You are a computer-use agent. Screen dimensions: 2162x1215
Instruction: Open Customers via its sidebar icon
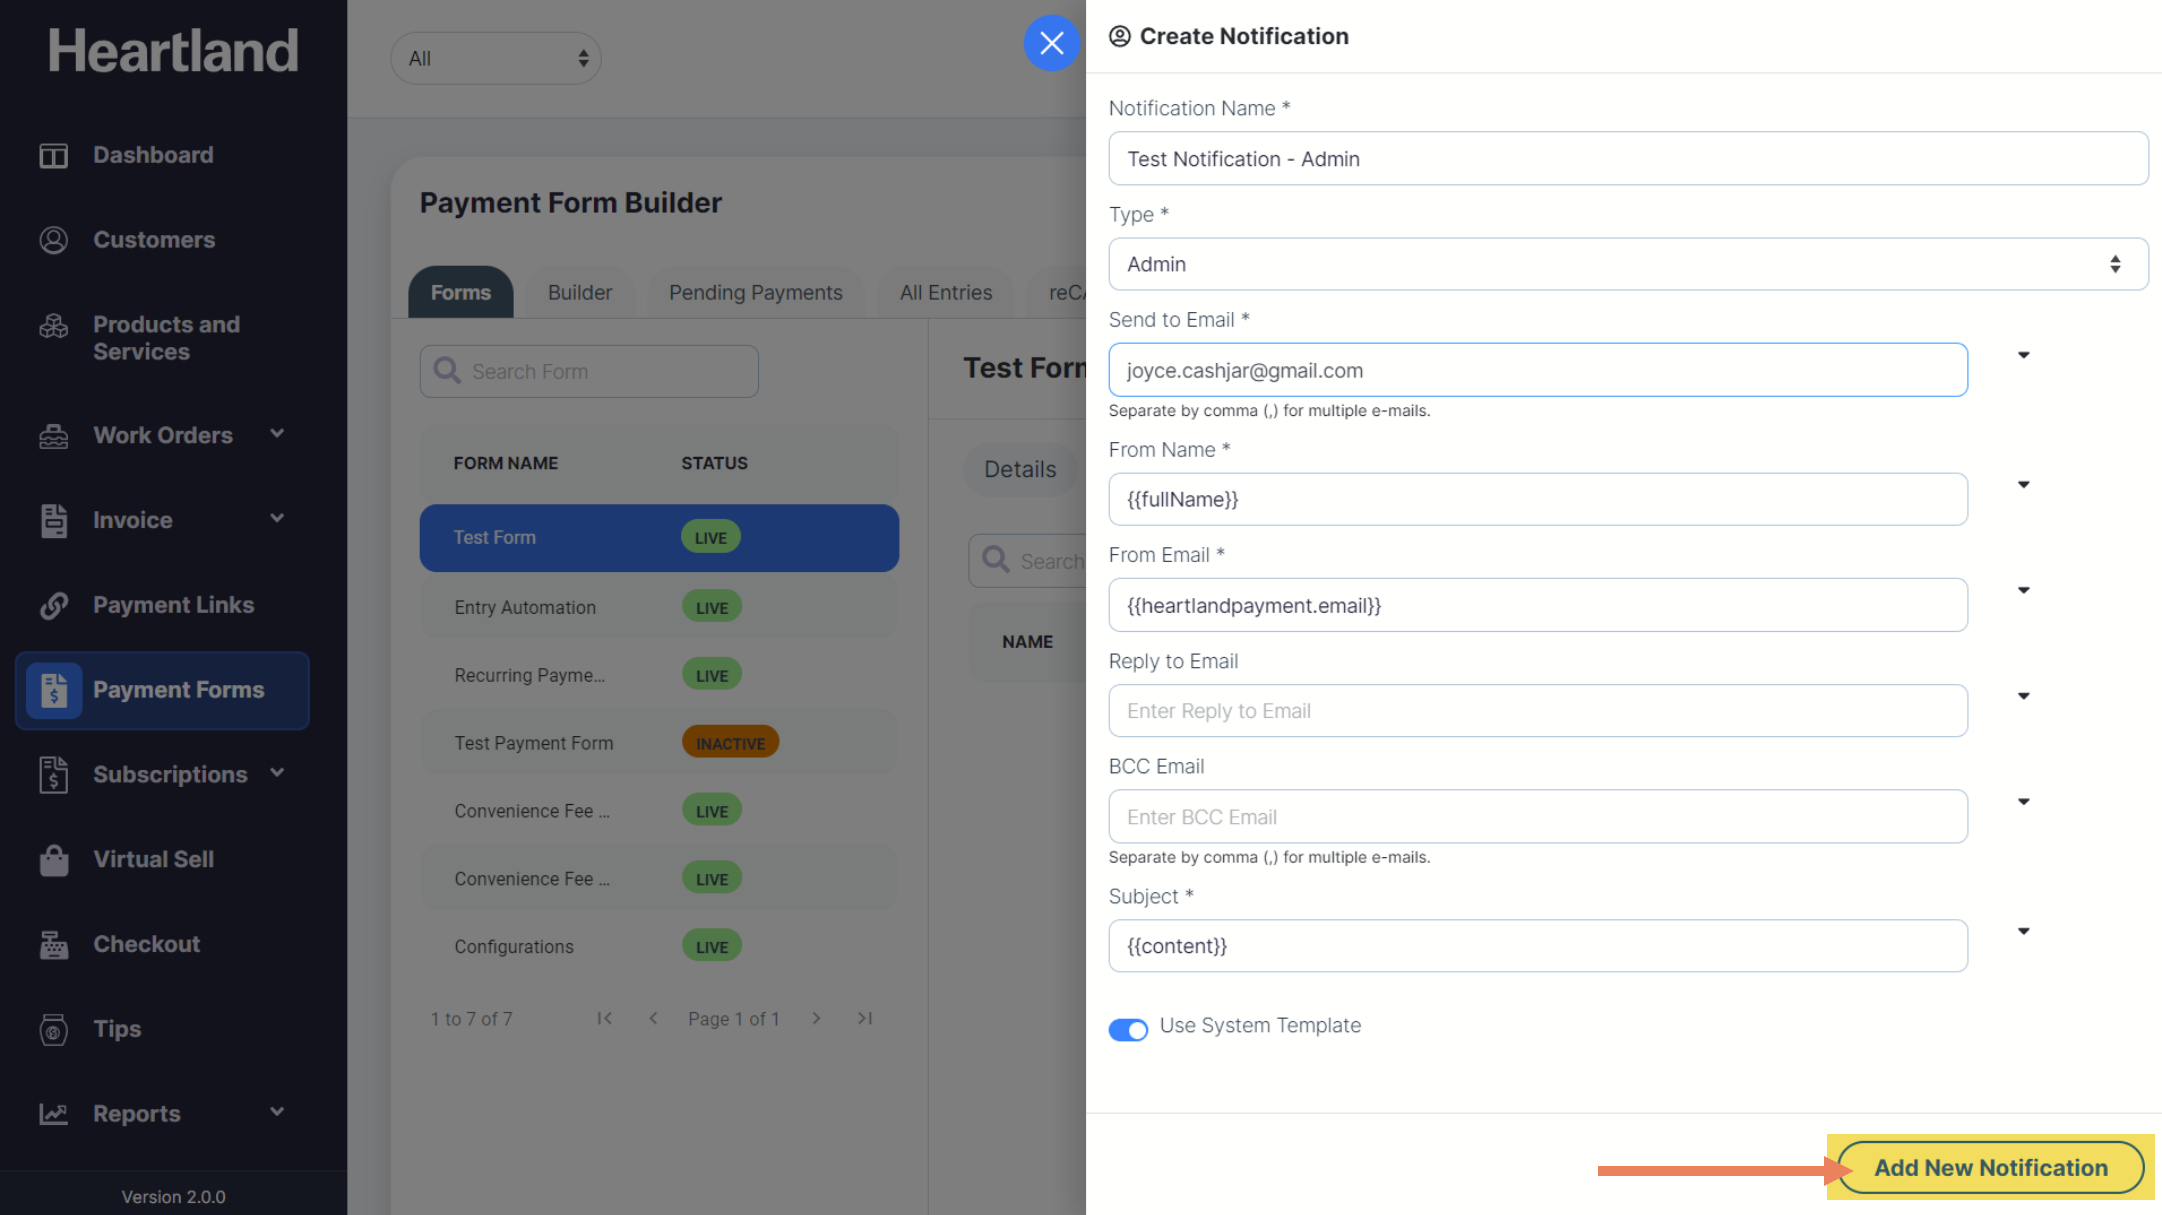54,240
